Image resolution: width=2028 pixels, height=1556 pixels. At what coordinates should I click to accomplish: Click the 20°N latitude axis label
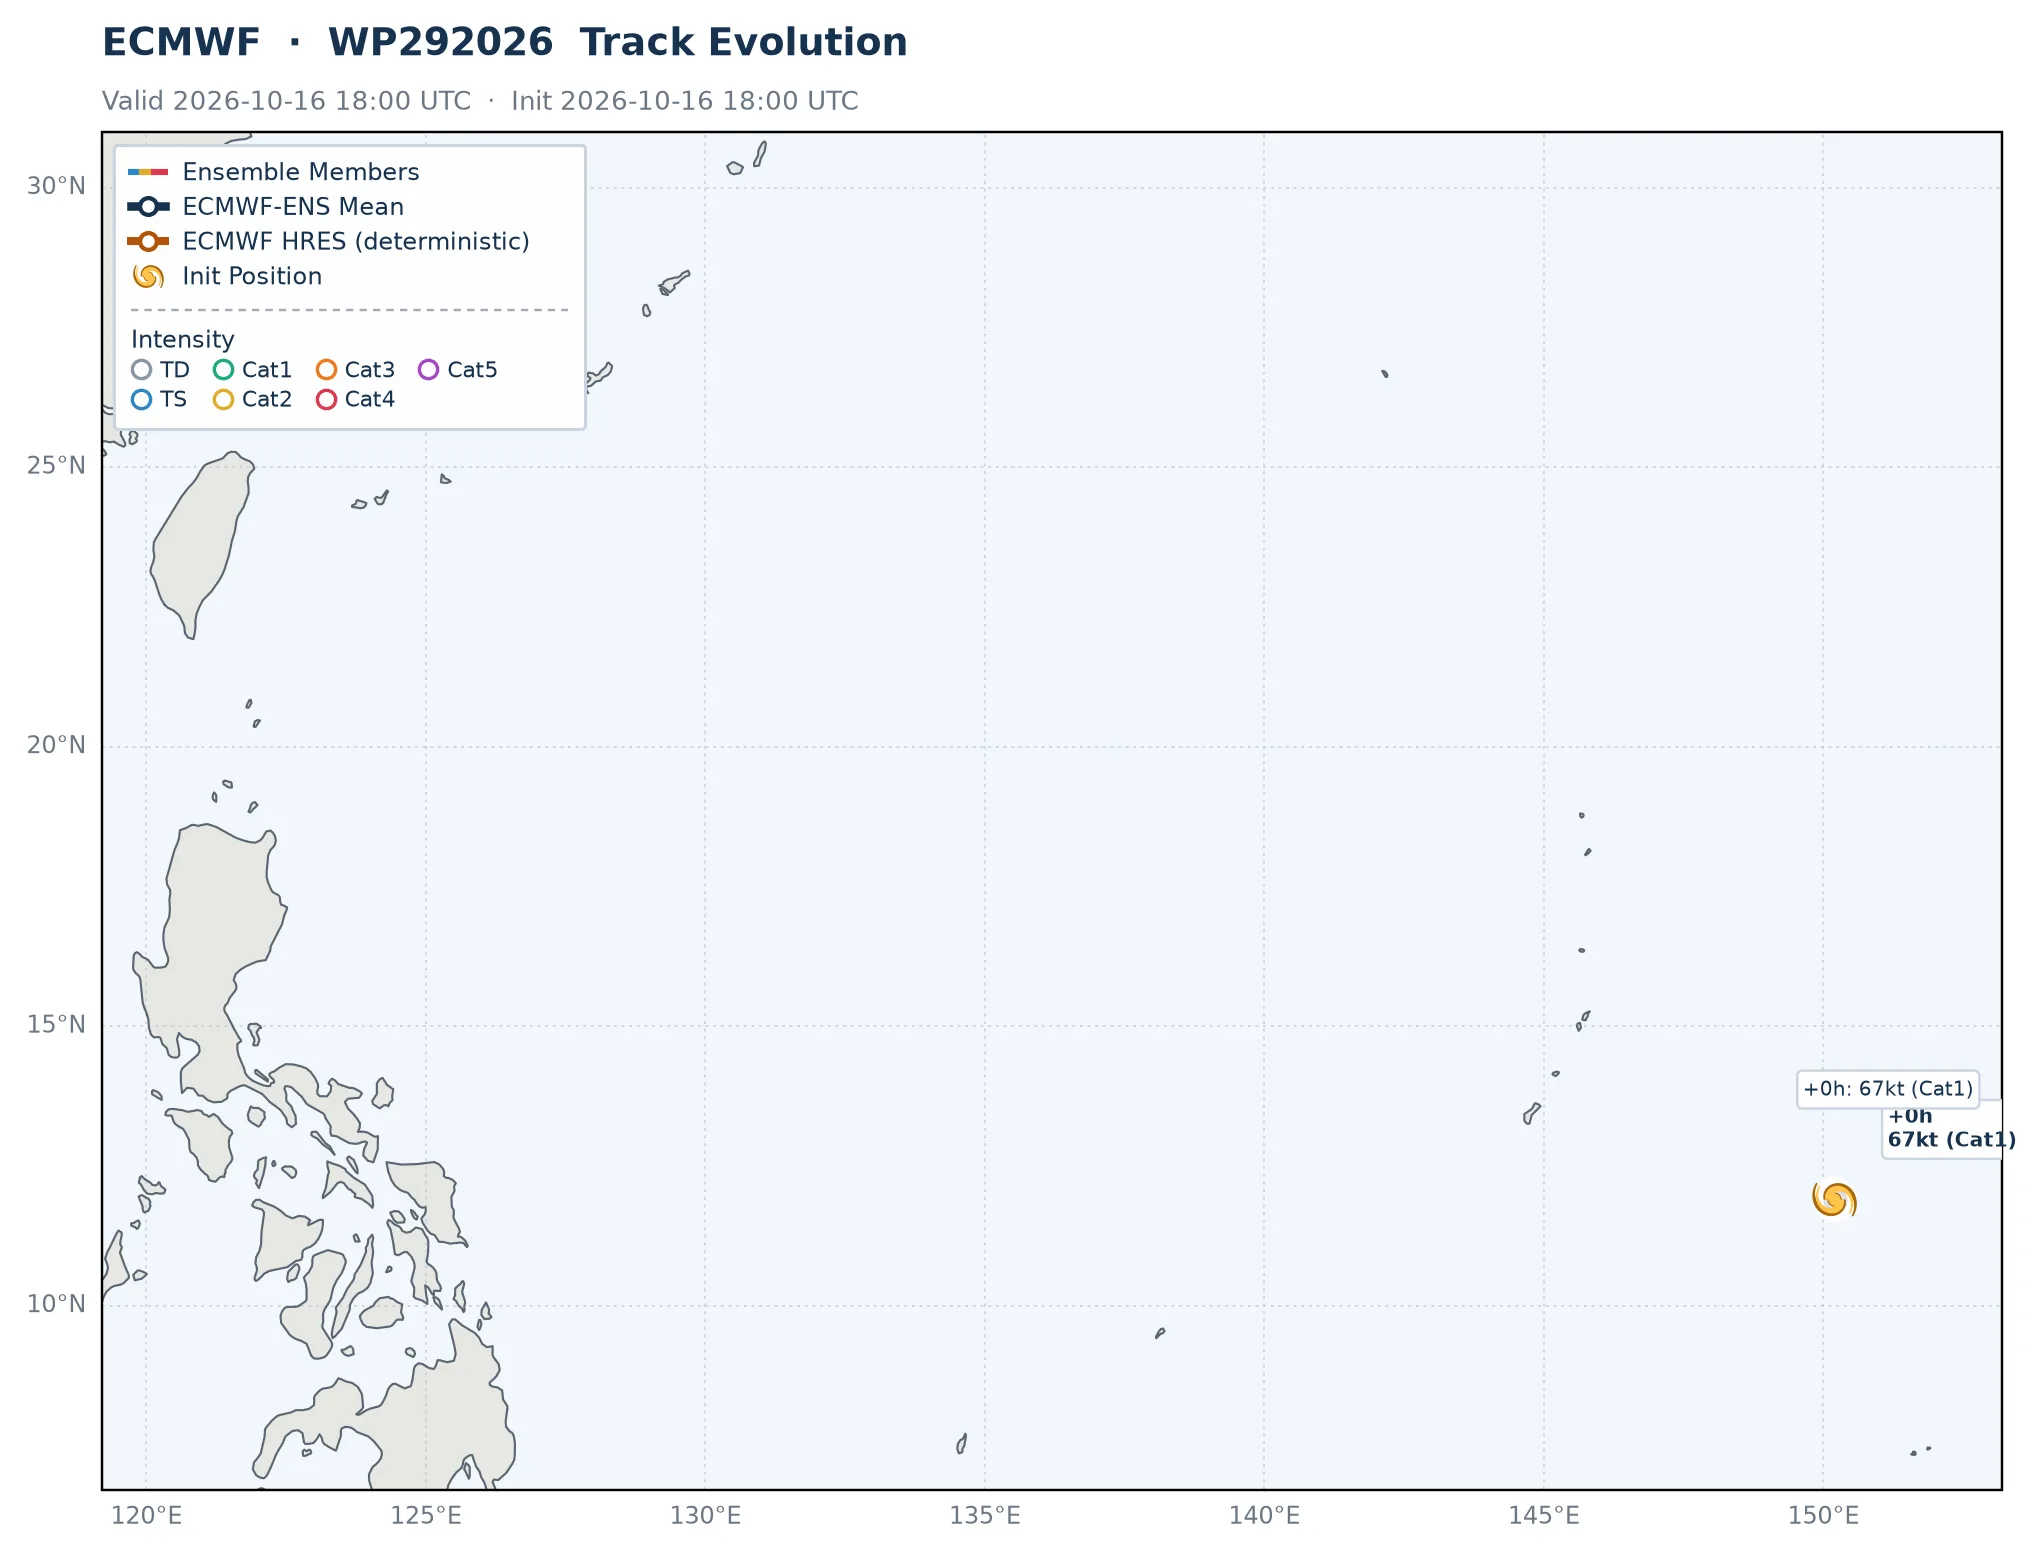tap(56, 746)
